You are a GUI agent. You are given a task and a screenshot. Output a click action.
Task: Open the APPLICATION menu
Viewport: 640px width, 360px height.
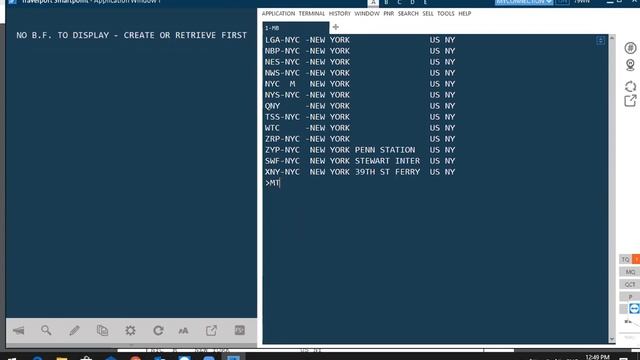pos(278,13)
